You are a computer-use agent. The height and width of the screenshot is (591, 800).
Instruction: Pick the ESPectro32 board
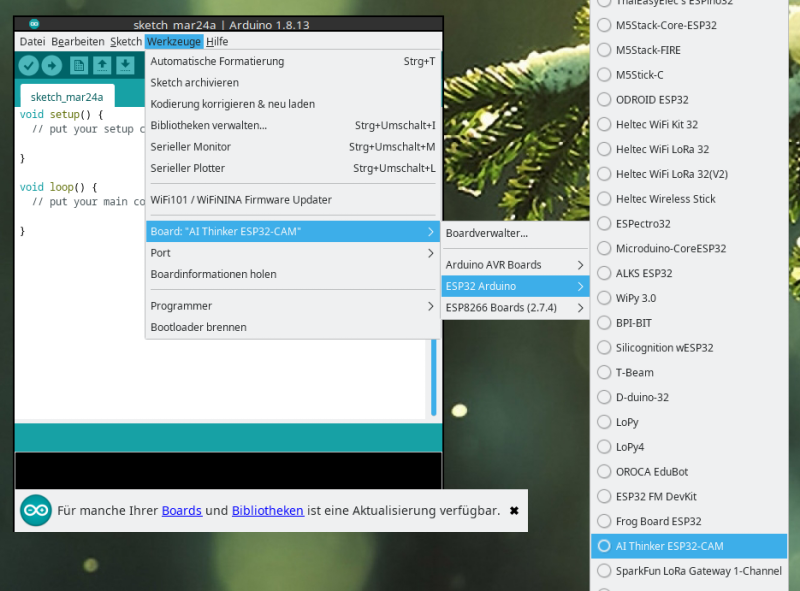coord(689,224)
